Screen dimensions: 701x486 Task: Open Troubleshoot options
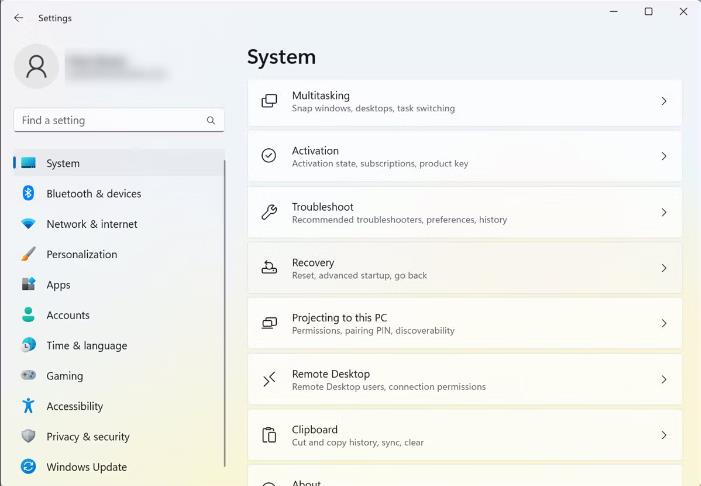coord(465,213)
